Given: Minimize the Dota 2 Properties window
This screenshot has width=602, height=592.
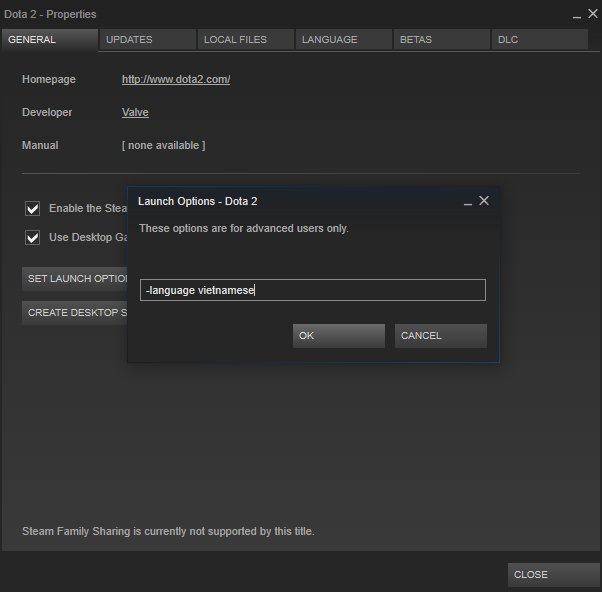Looking at the screenshot, I should click(577, 16).
